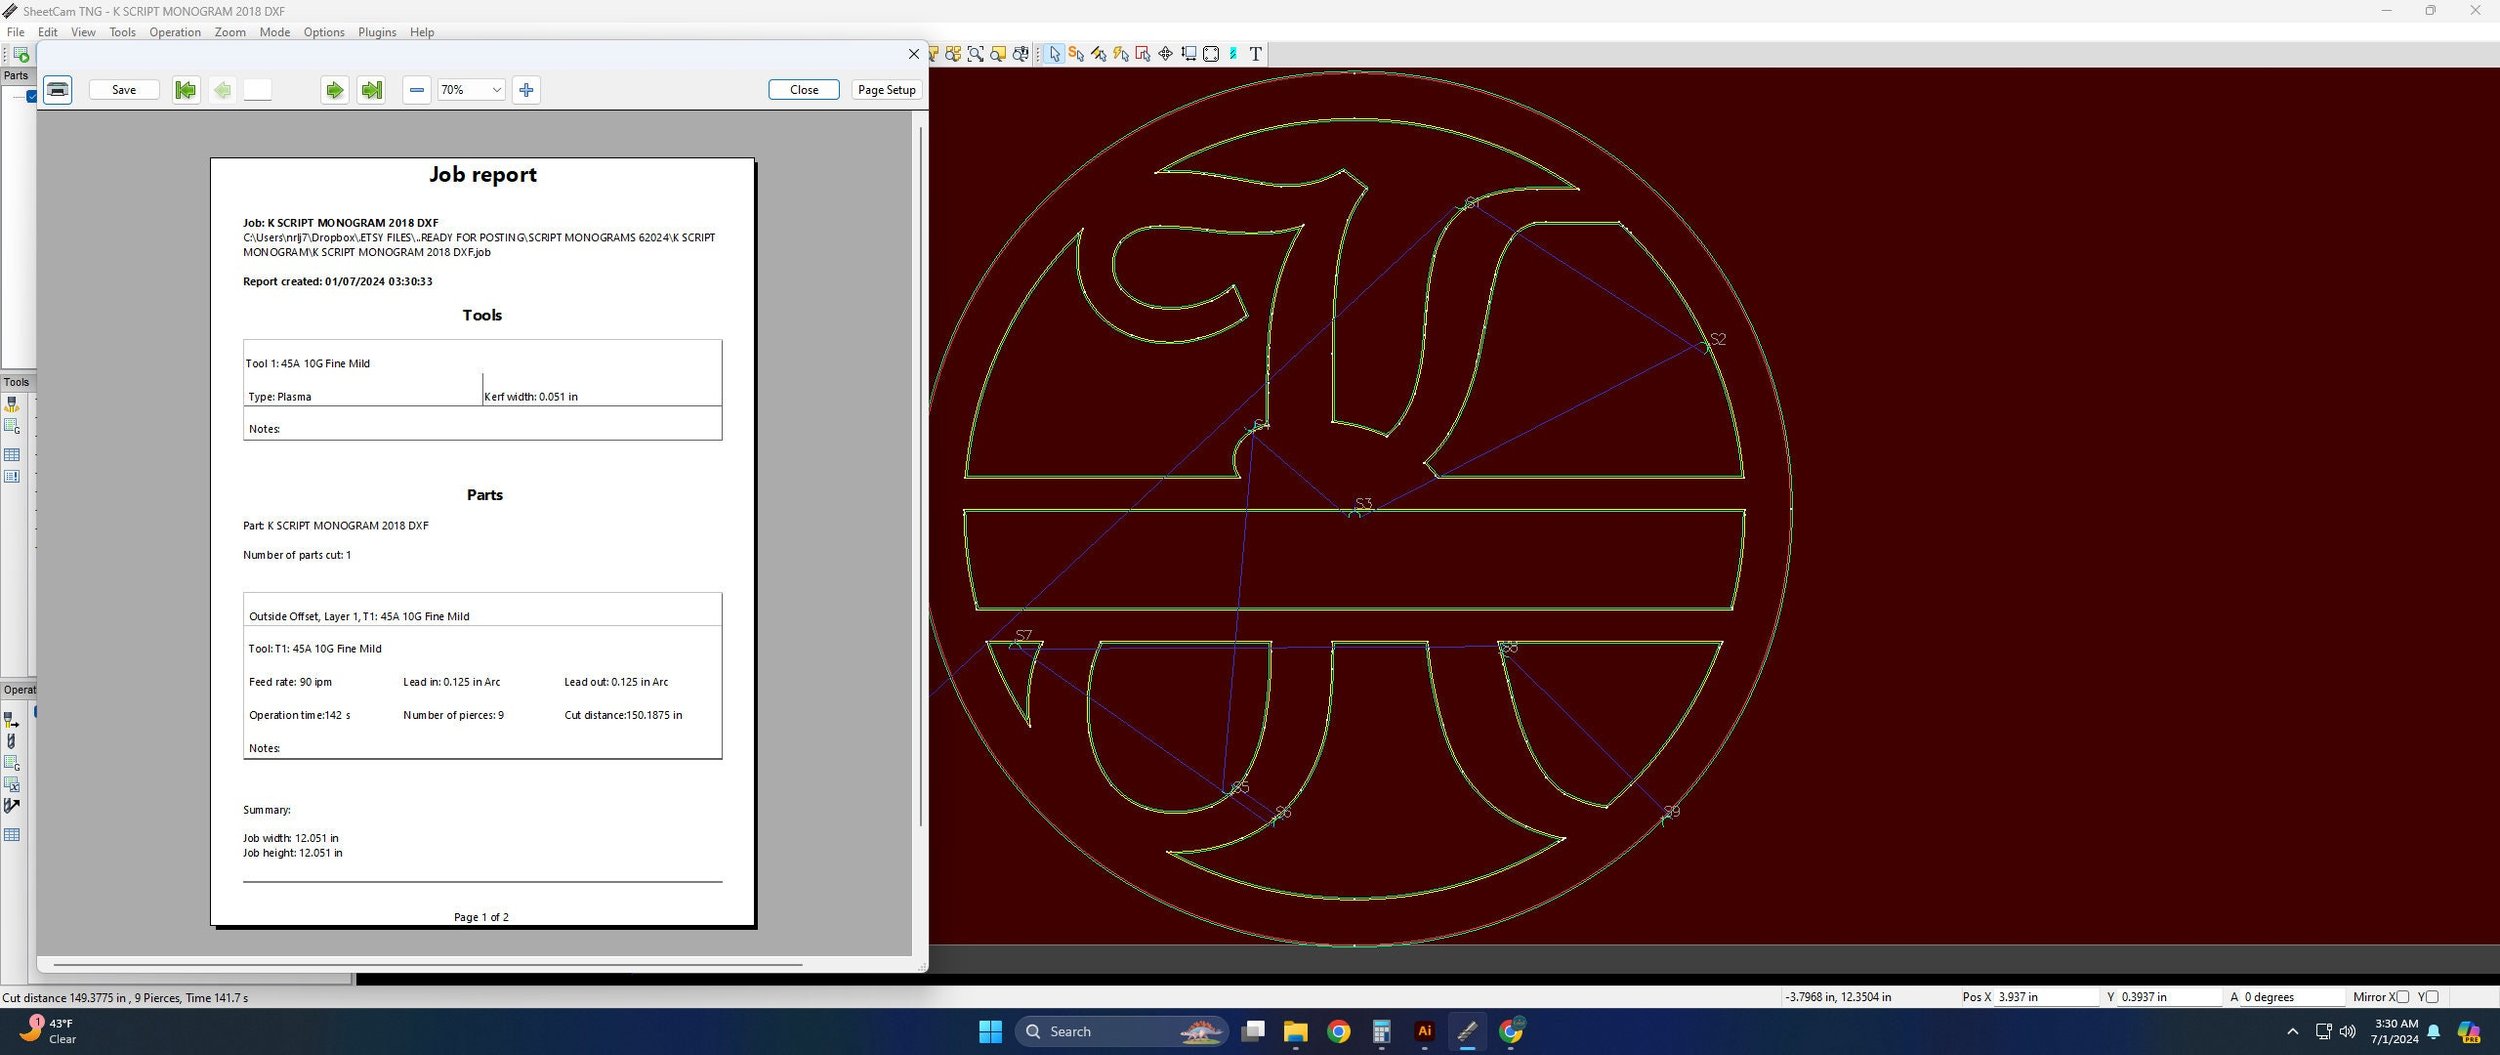Click new drilling operation icon
2500x1055 pixels.
click(12, 742)
